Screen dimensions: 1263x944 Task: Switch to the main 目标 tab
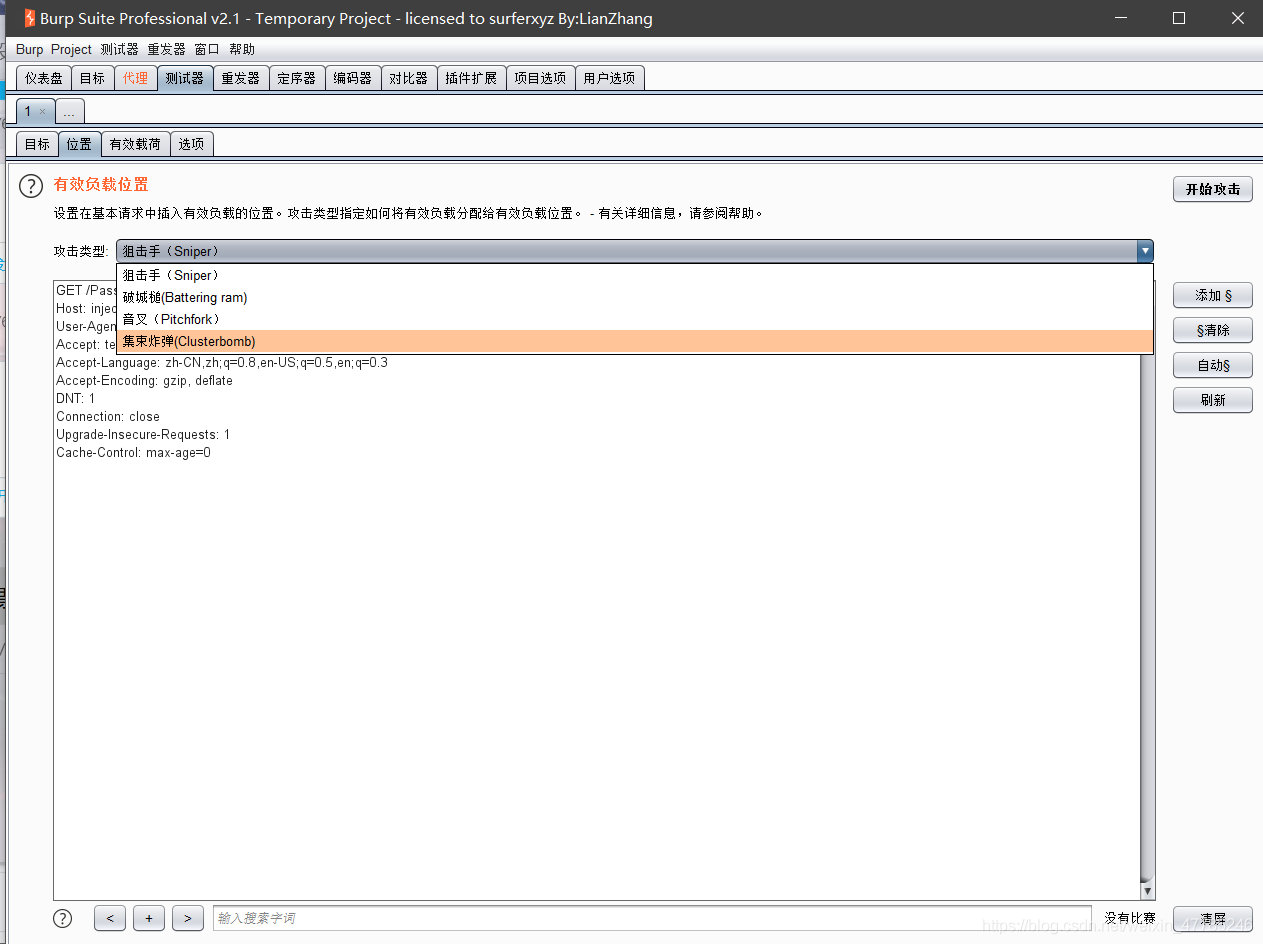coord(92,78)
